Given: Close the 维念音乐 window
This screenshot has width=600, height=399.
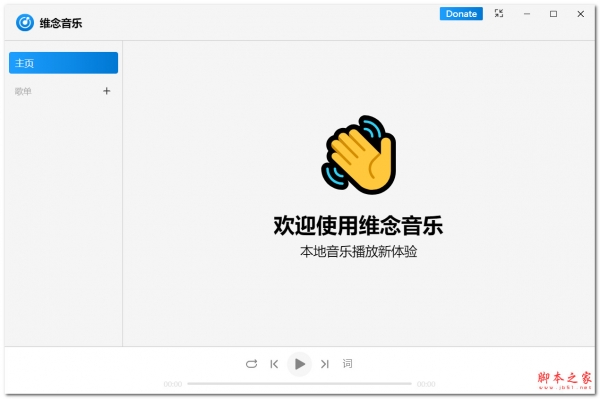Looking at the screenshot, I should click(580, 14).
